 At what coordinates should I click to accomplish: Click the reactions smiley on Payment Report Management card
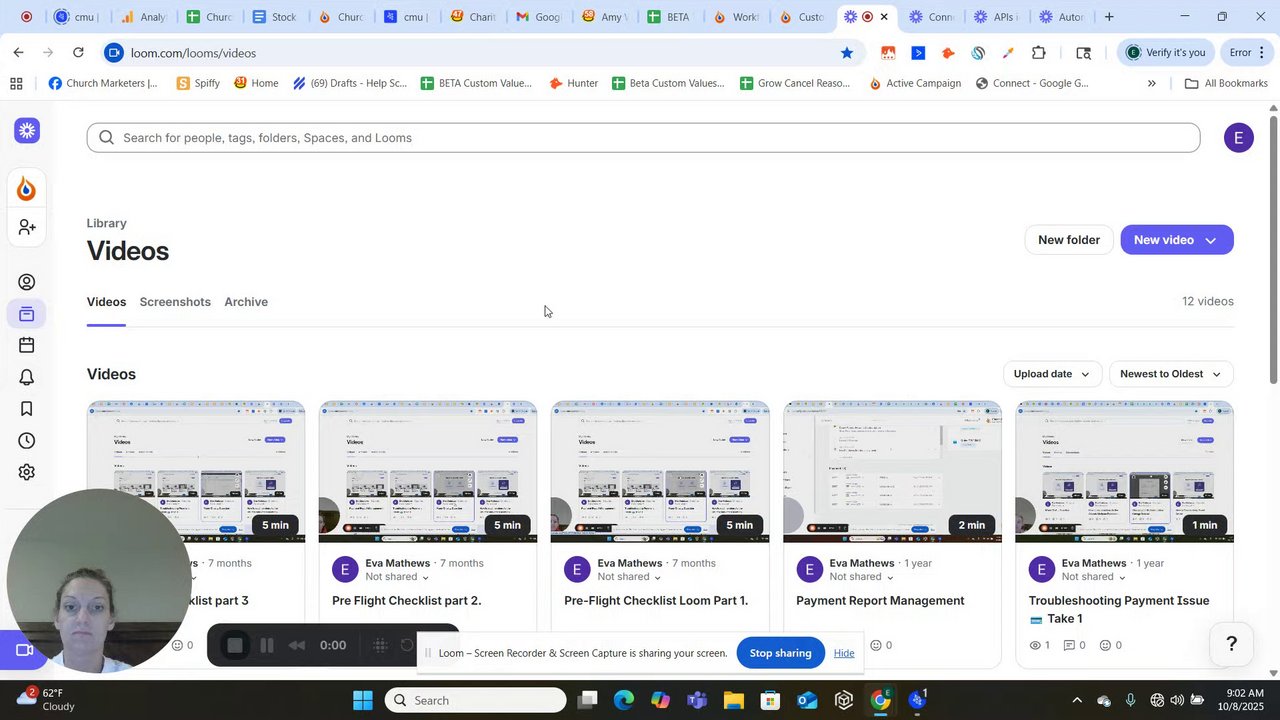point(874,645)
